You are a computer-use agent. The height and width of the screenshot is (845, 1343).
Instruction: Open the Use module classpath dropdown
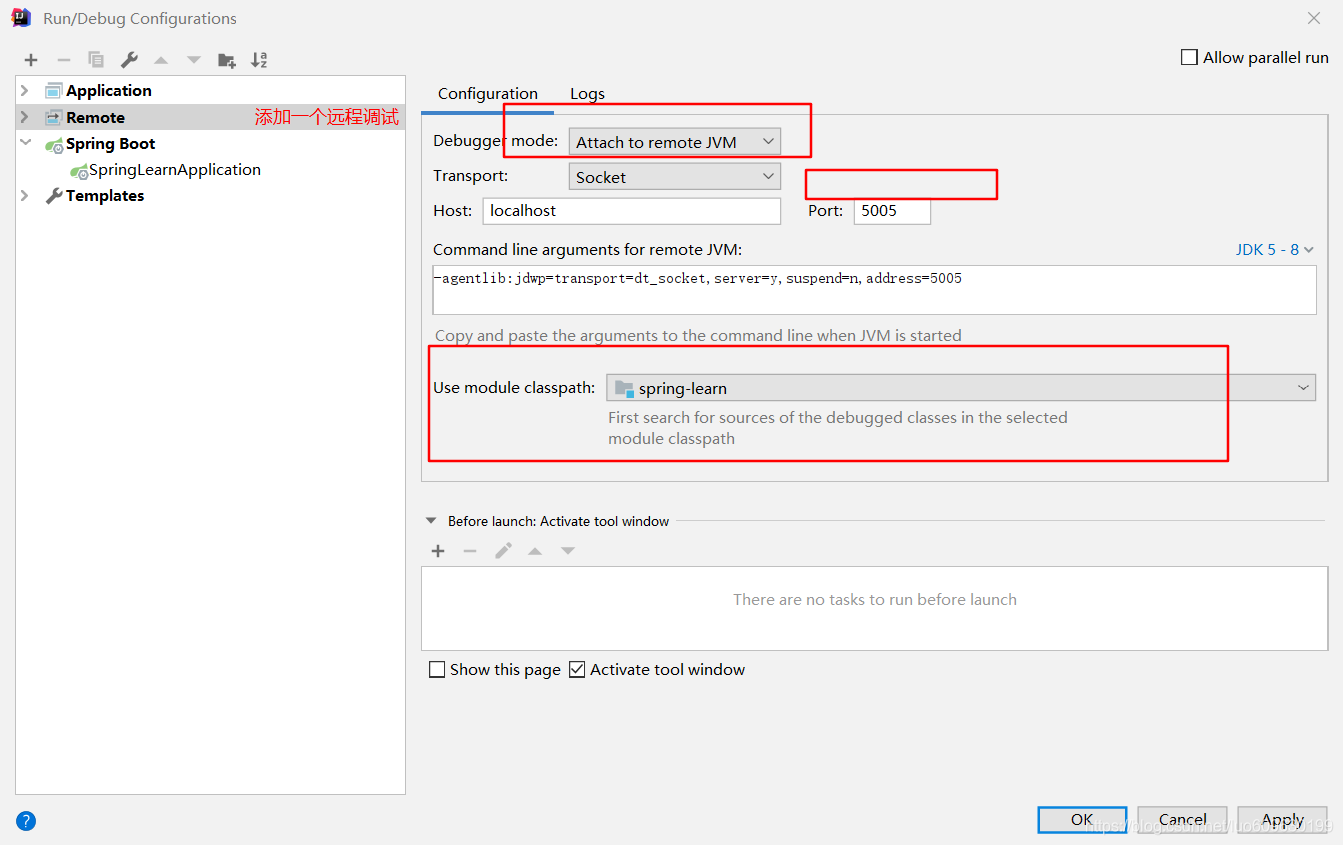[x=961, y=388]
